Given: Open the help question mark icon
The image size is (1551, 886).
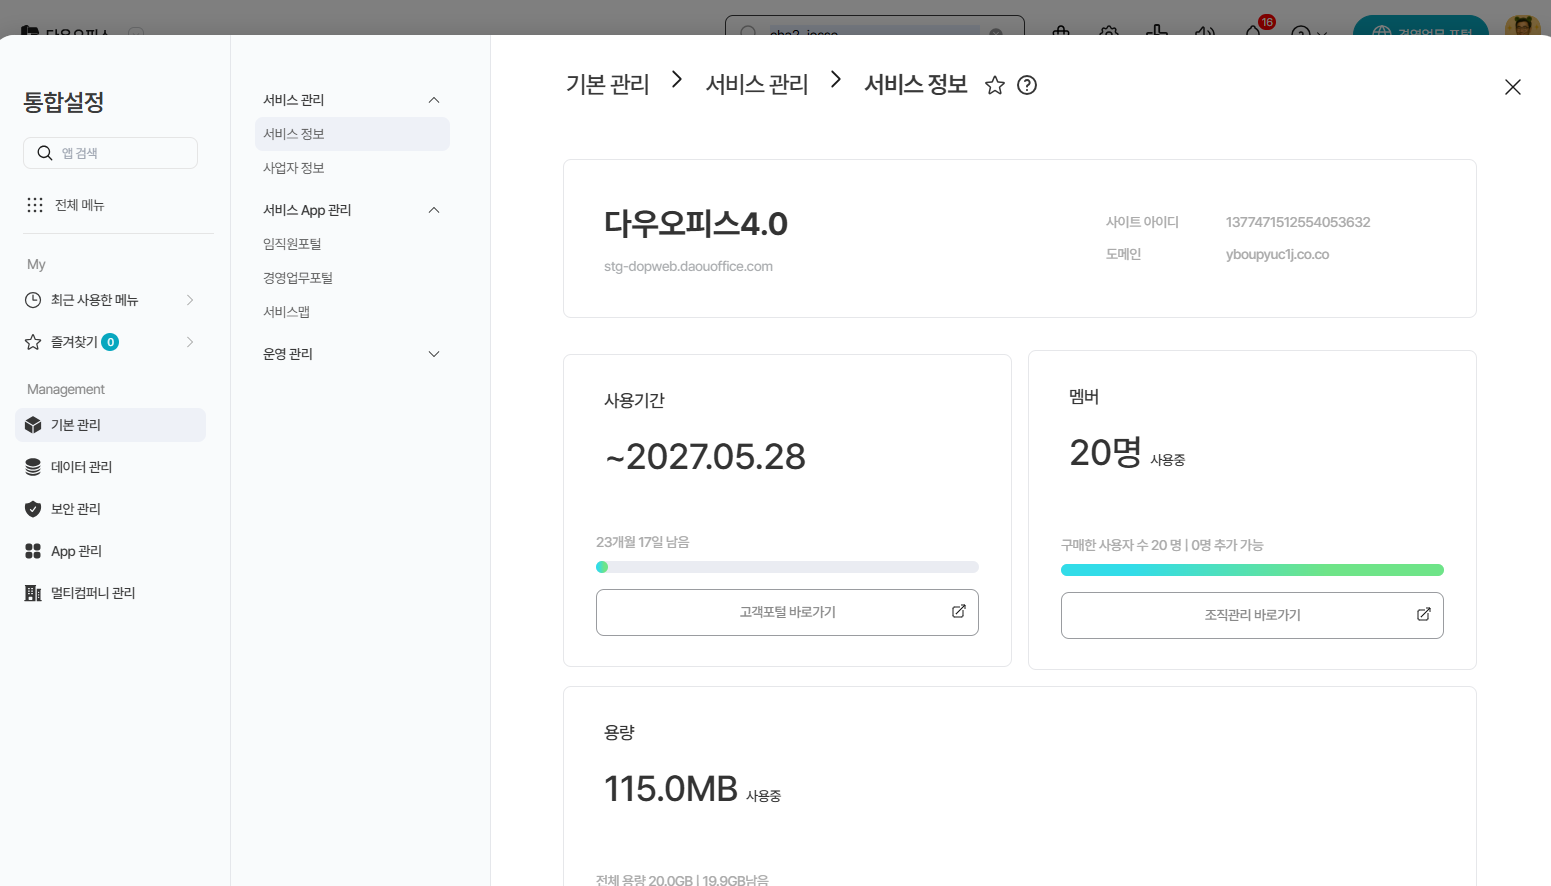Looking at the screenshot, I should 1027,86.
